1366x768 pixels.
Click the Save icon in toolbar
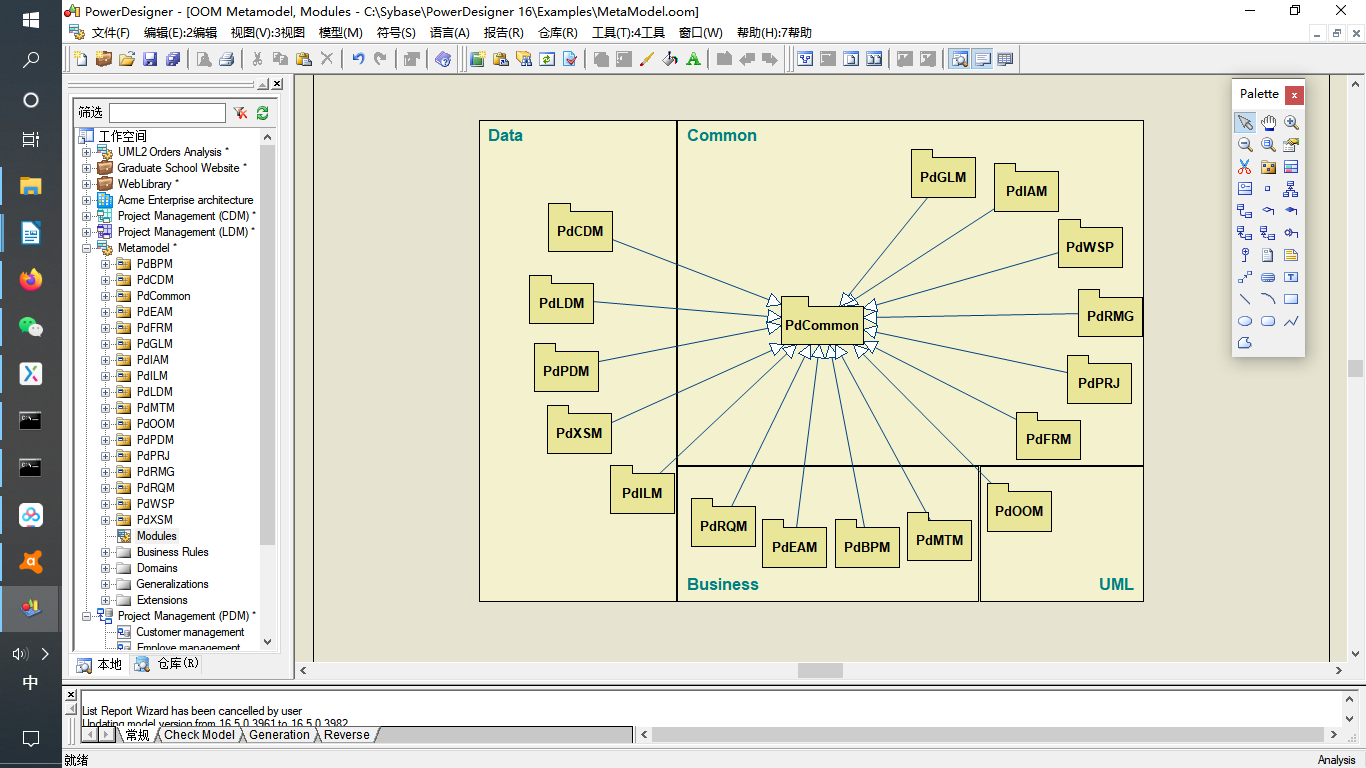(150, 59)
